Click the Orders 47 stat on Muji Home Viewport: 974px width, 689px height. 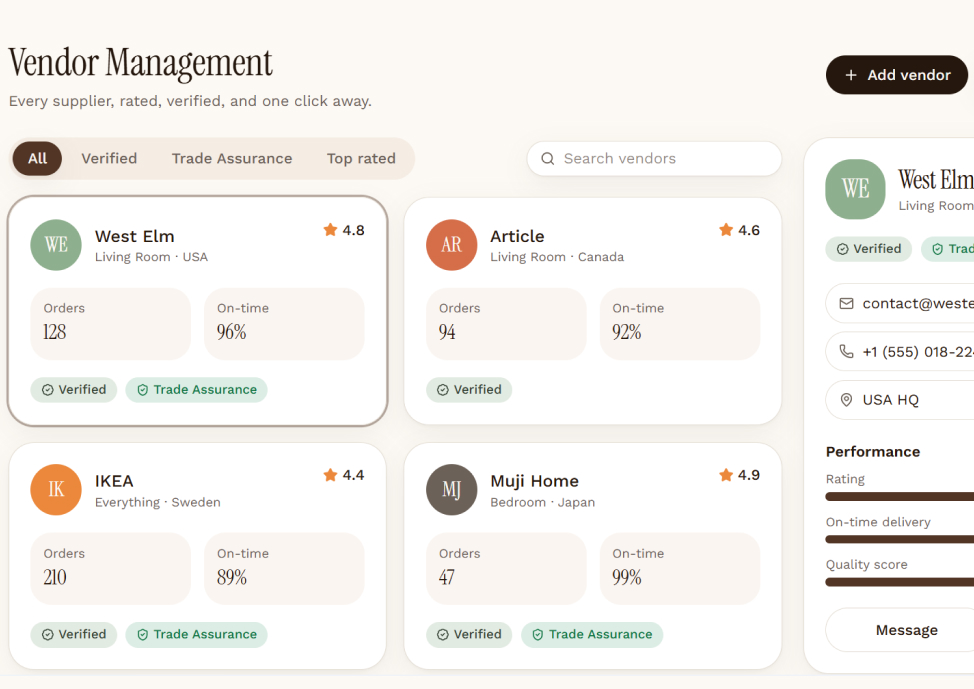point(506,568)
